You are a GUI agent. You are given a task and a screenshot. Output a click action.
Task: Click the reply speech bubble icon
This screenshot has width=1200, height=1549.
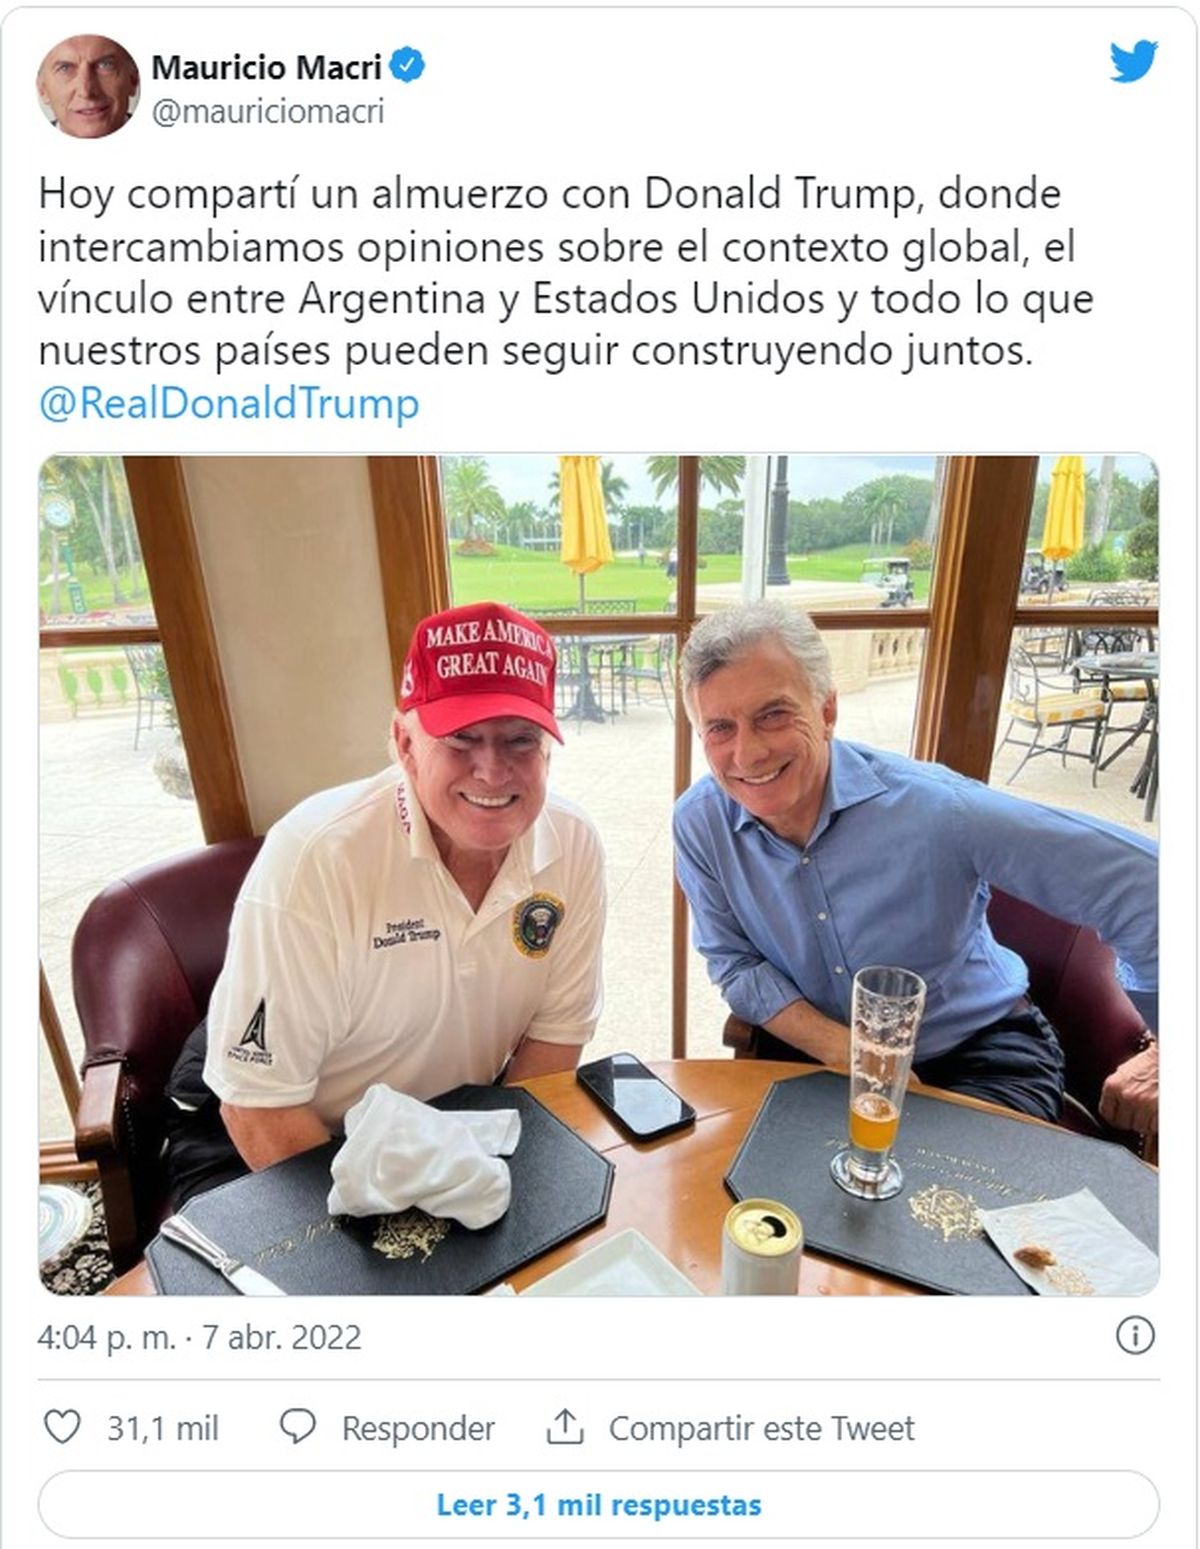click(297, 1427)
